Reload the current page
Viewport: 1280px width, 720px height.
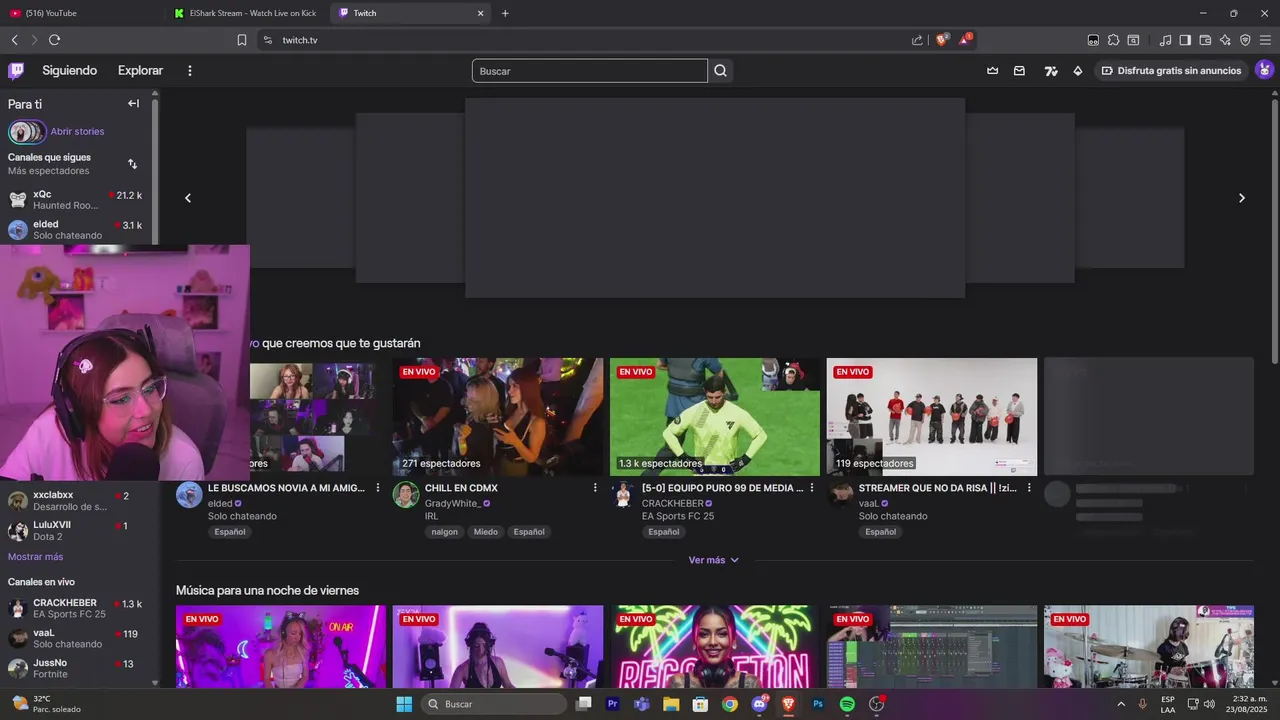54,40
